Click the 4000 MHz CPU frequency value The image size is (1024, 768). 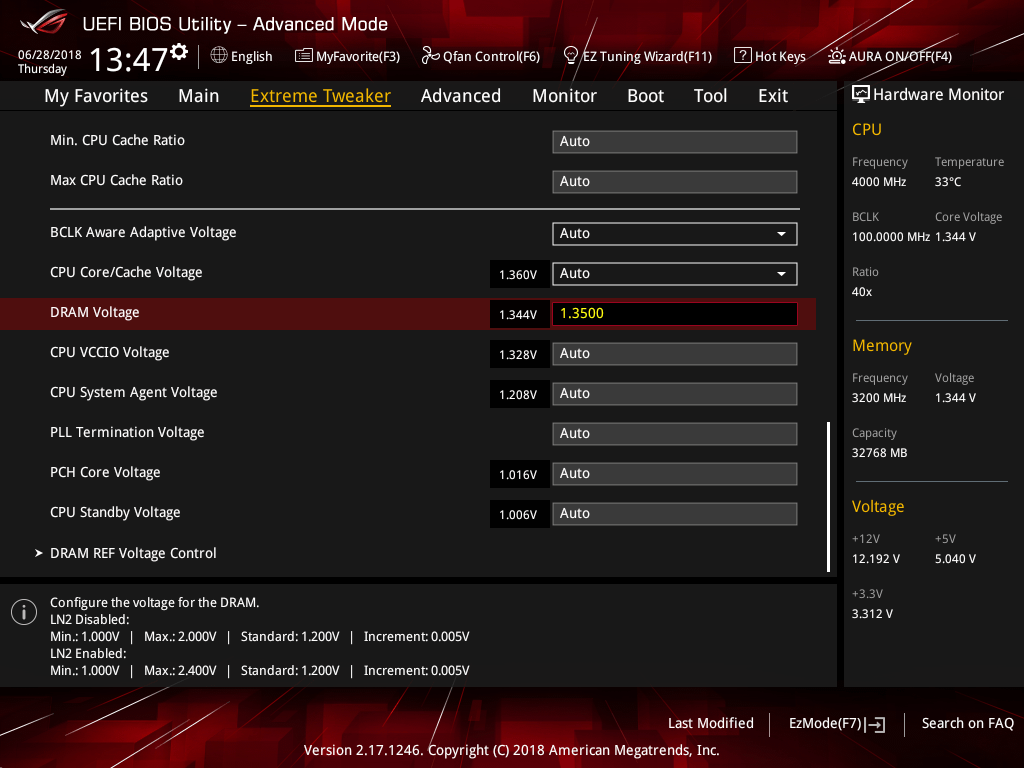(879, 182)
